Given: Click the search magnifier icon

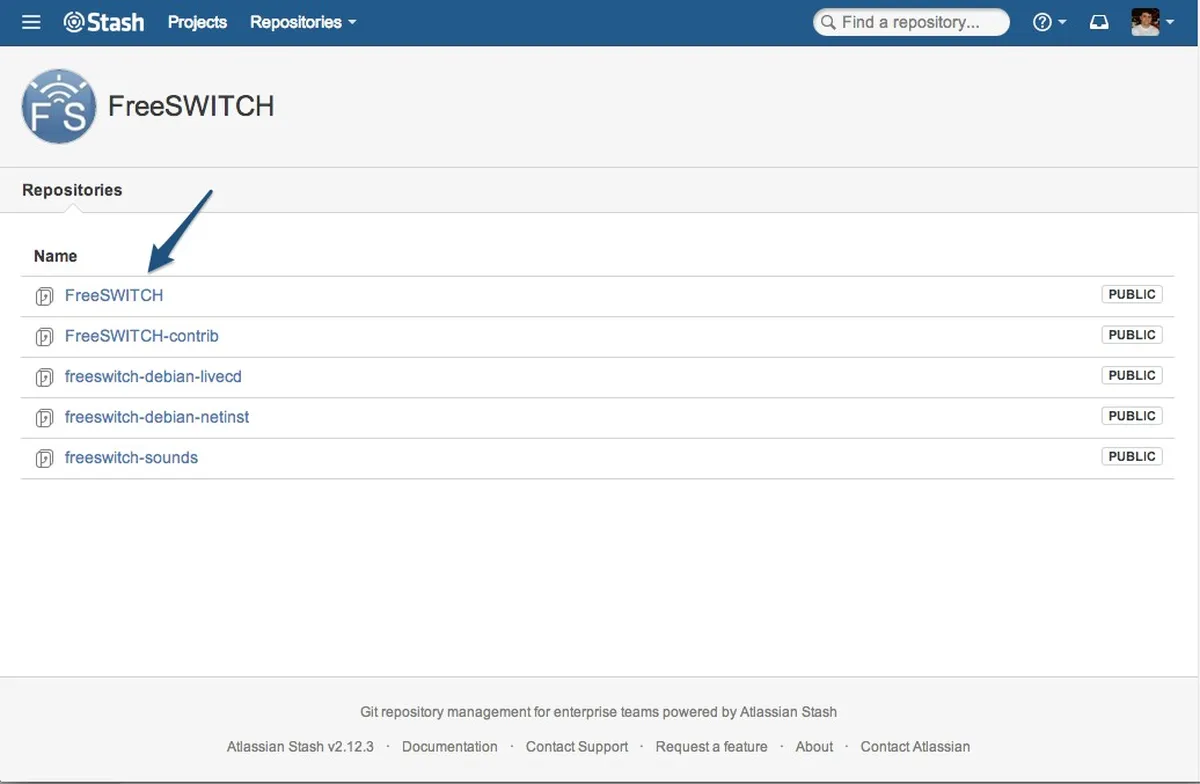Looking at the screenshot, I should [x=829, y=22].
